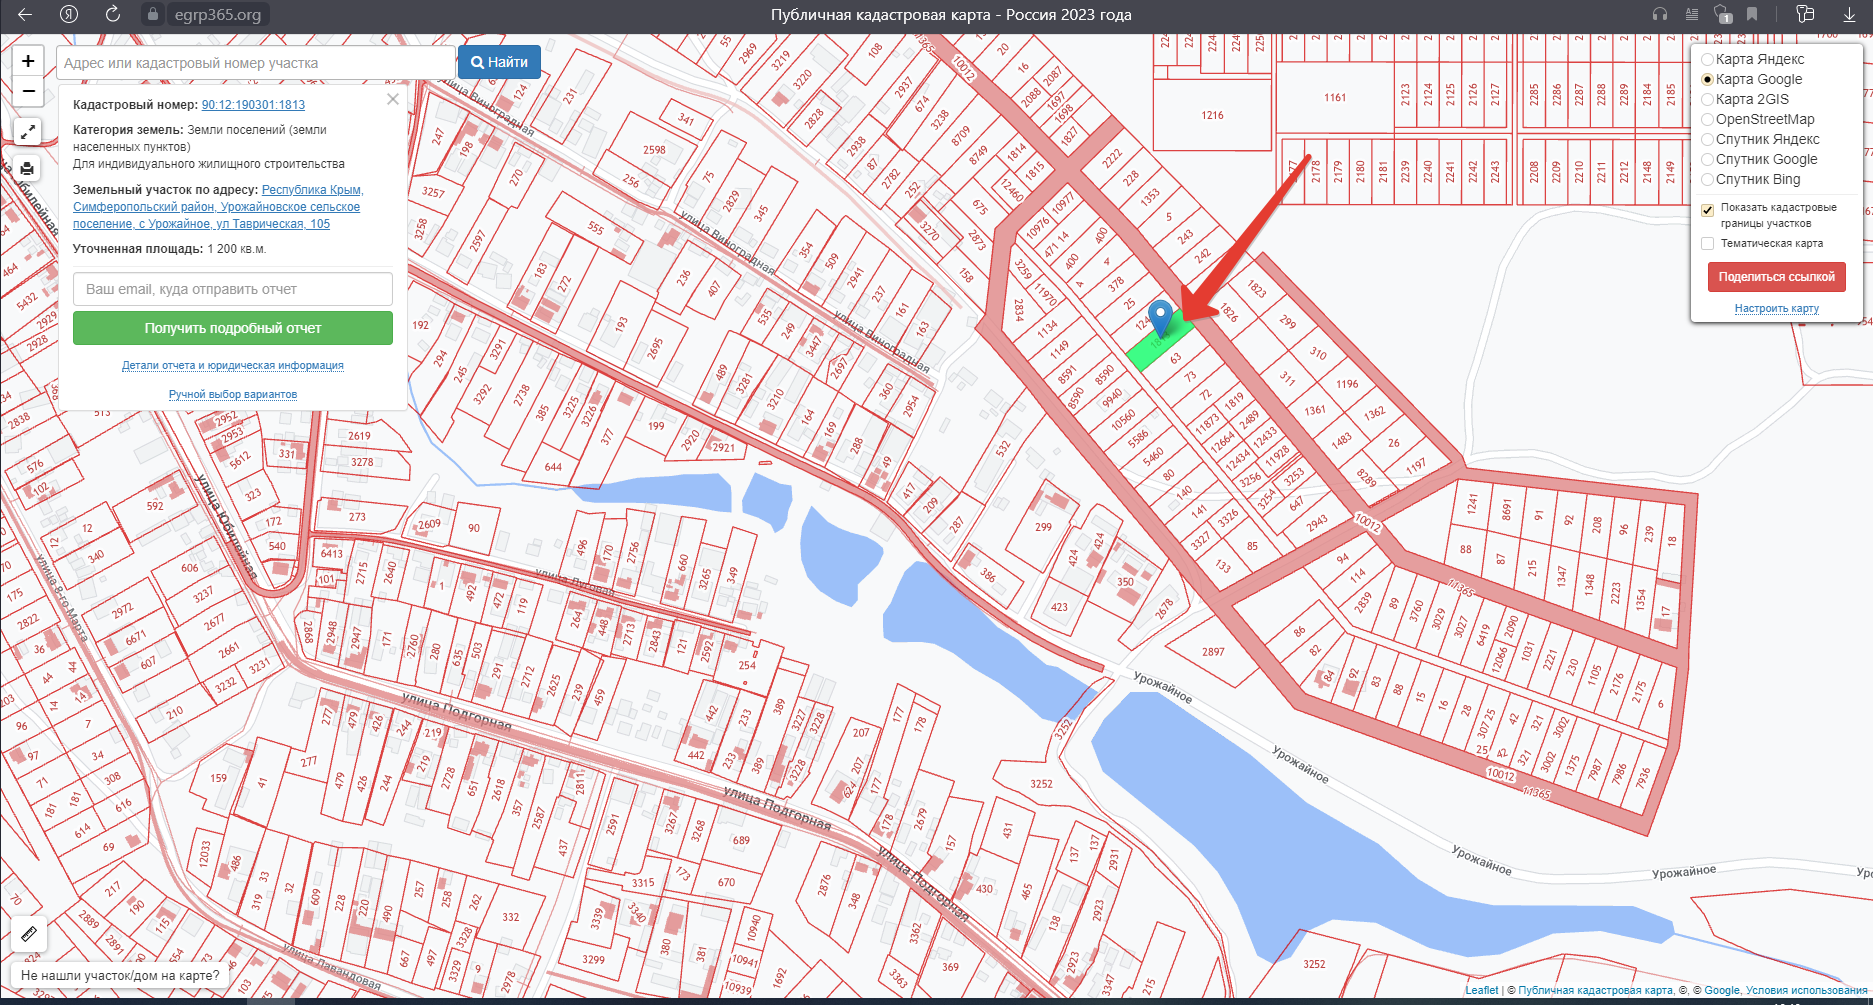Click parcel number 1216 on the map

(1212, 116)
